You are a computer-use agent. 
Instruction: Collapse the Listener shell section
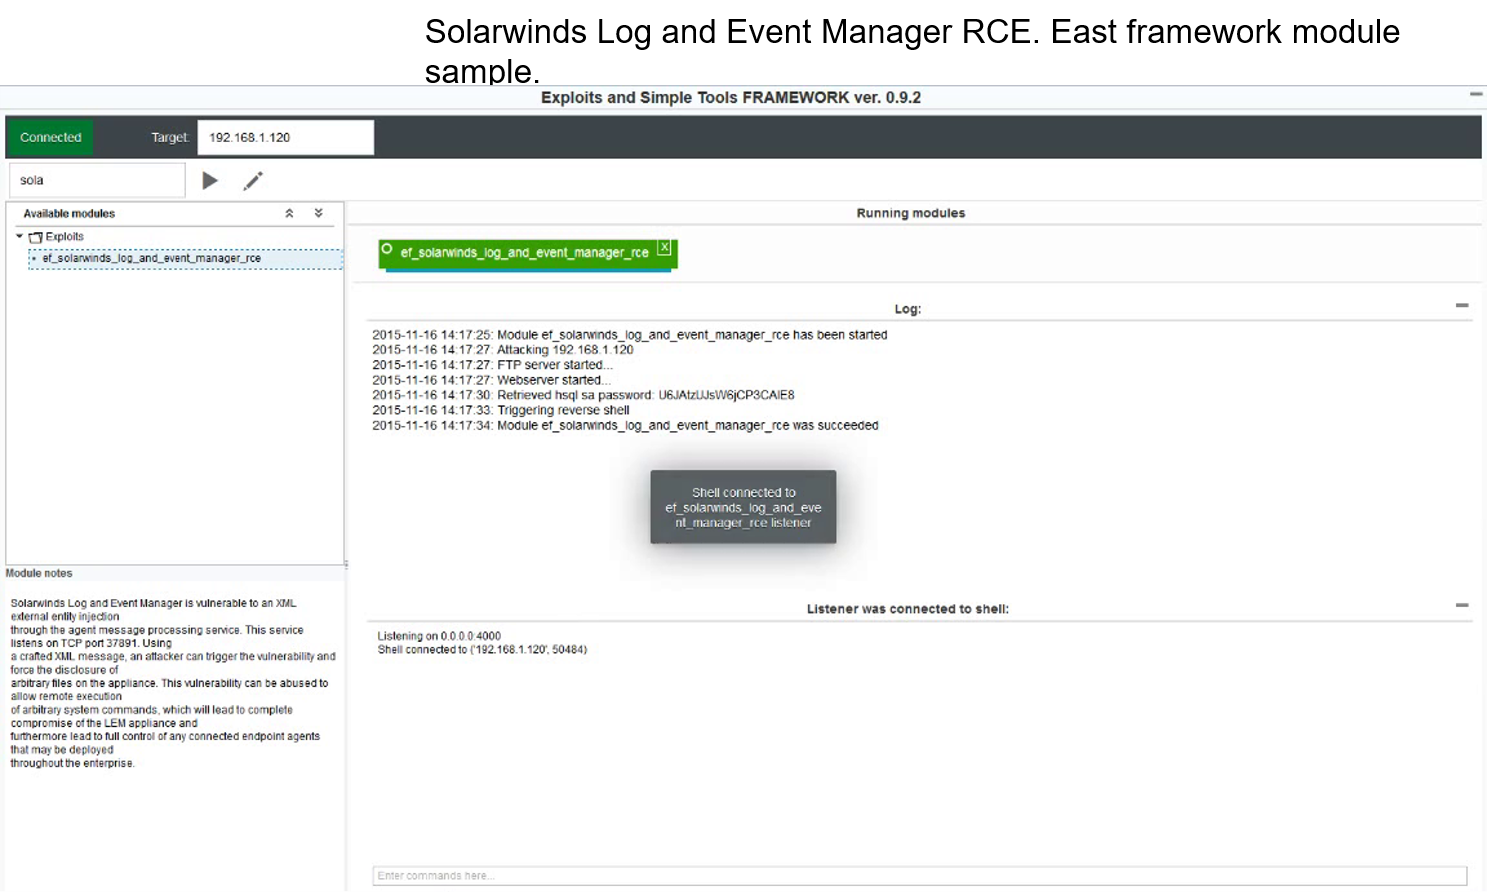pos(1461,606)
